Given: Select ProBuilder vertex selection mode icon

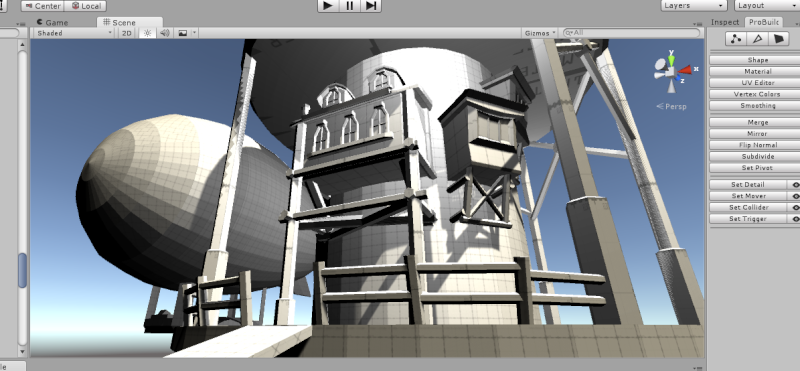Looking at the screenshot, I should (x=736, y=39).
